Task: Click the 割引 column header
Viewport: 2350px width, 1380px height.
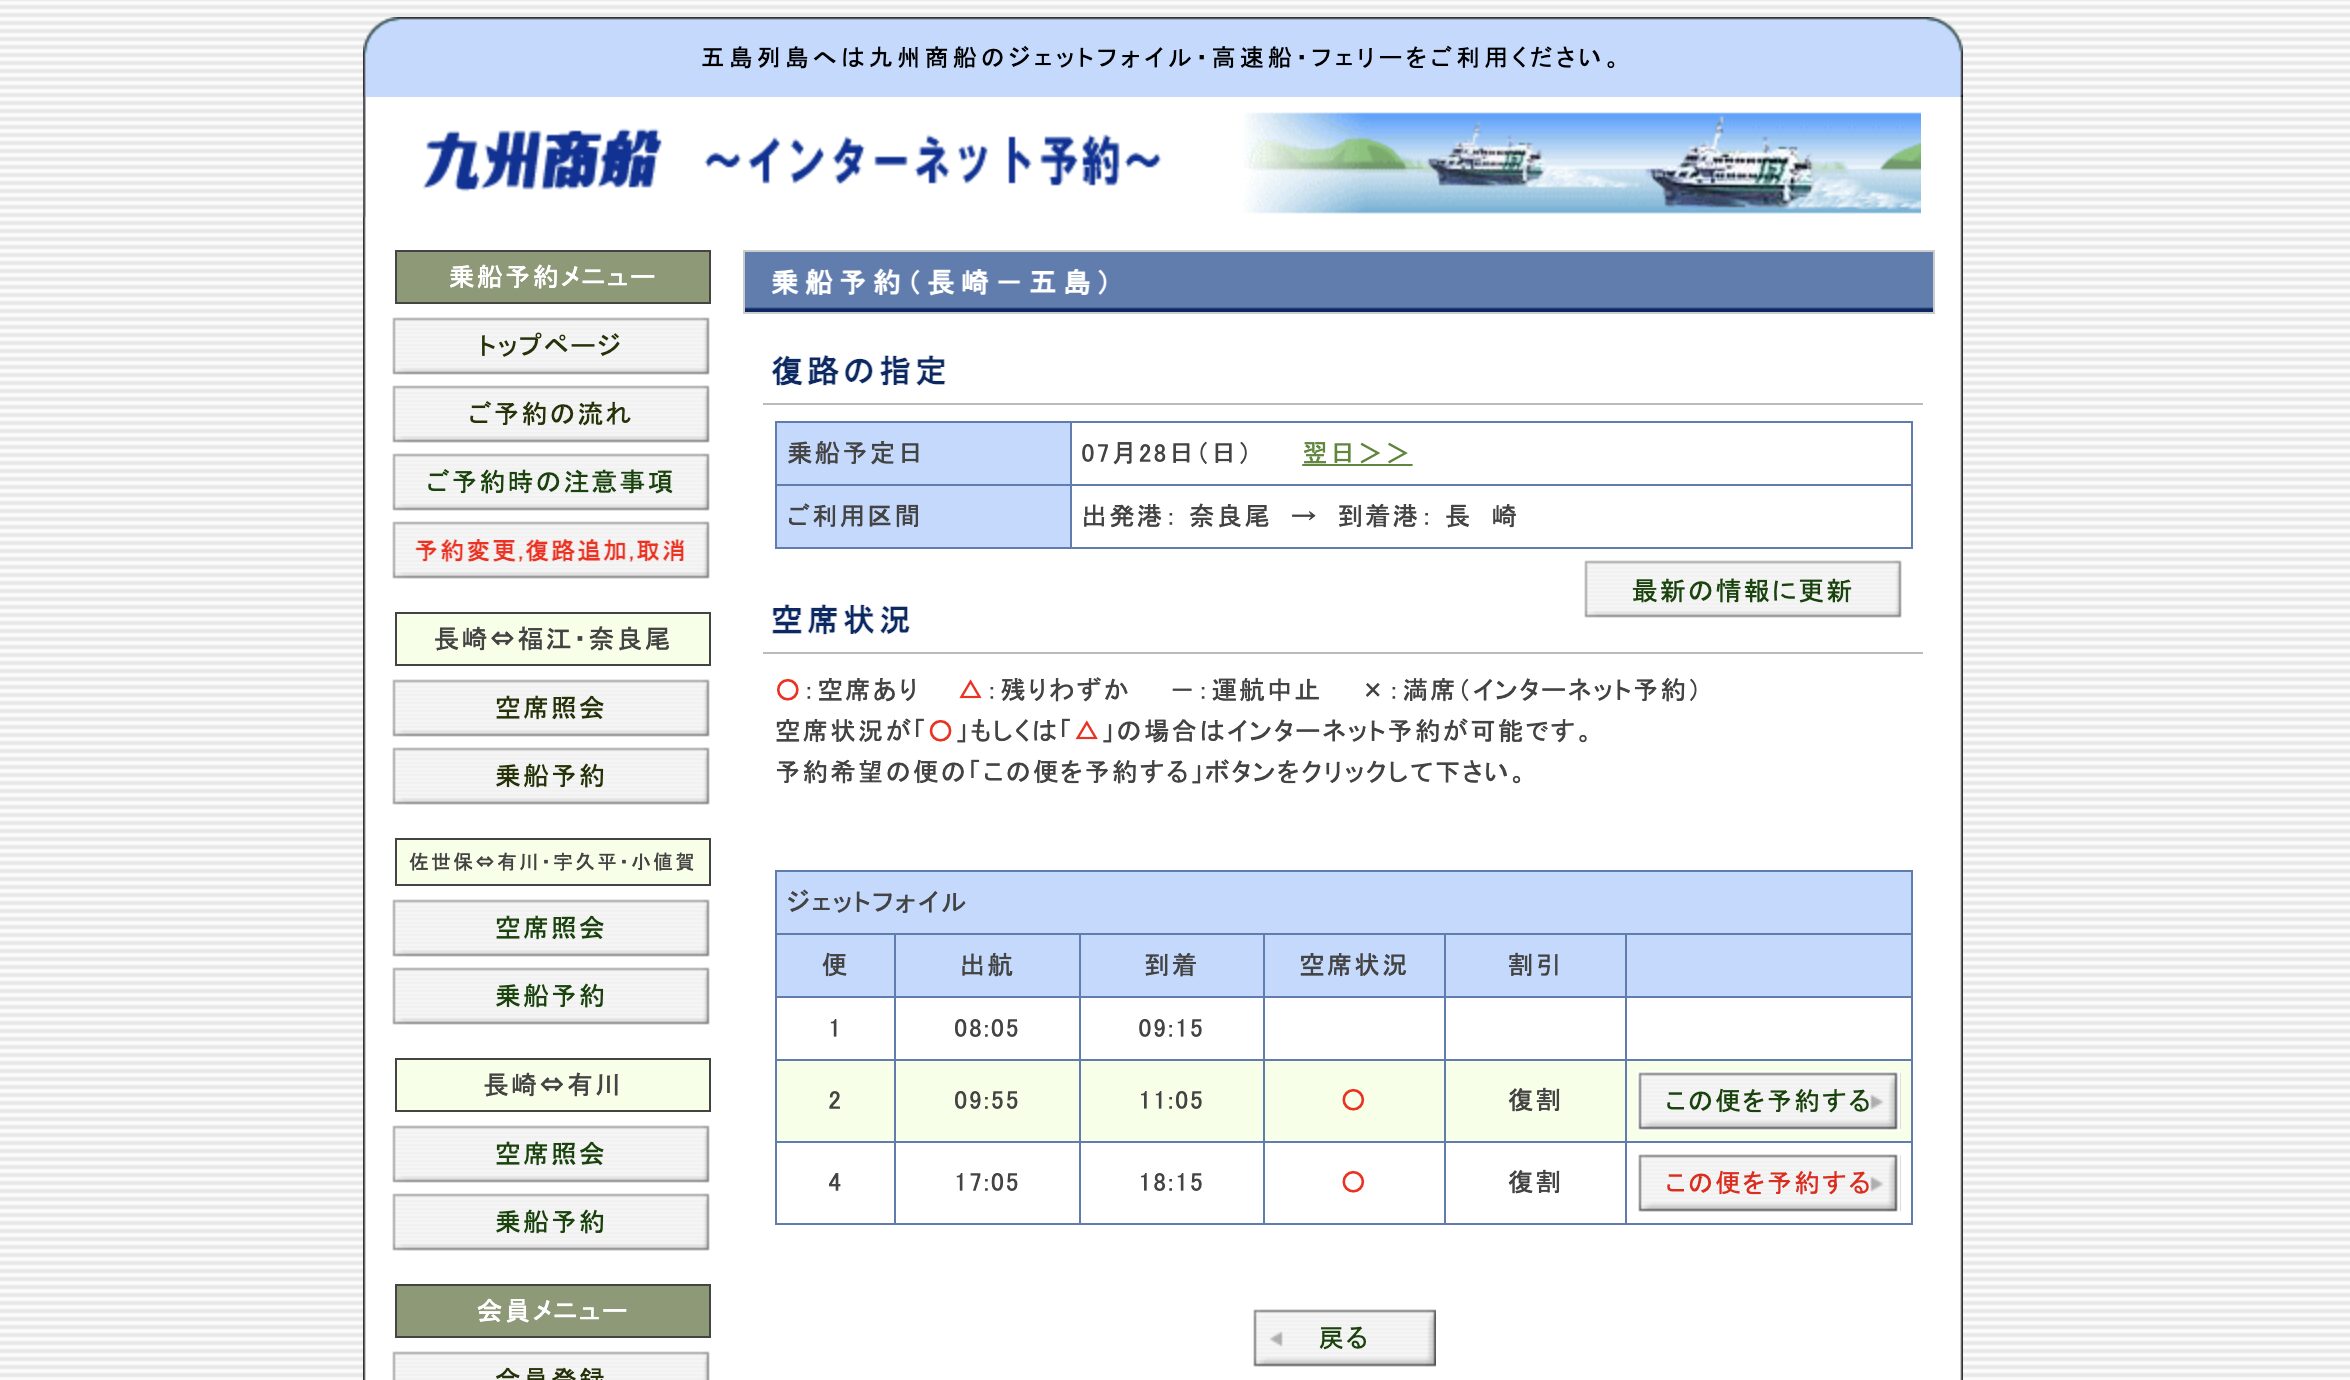Action: 1534,965
